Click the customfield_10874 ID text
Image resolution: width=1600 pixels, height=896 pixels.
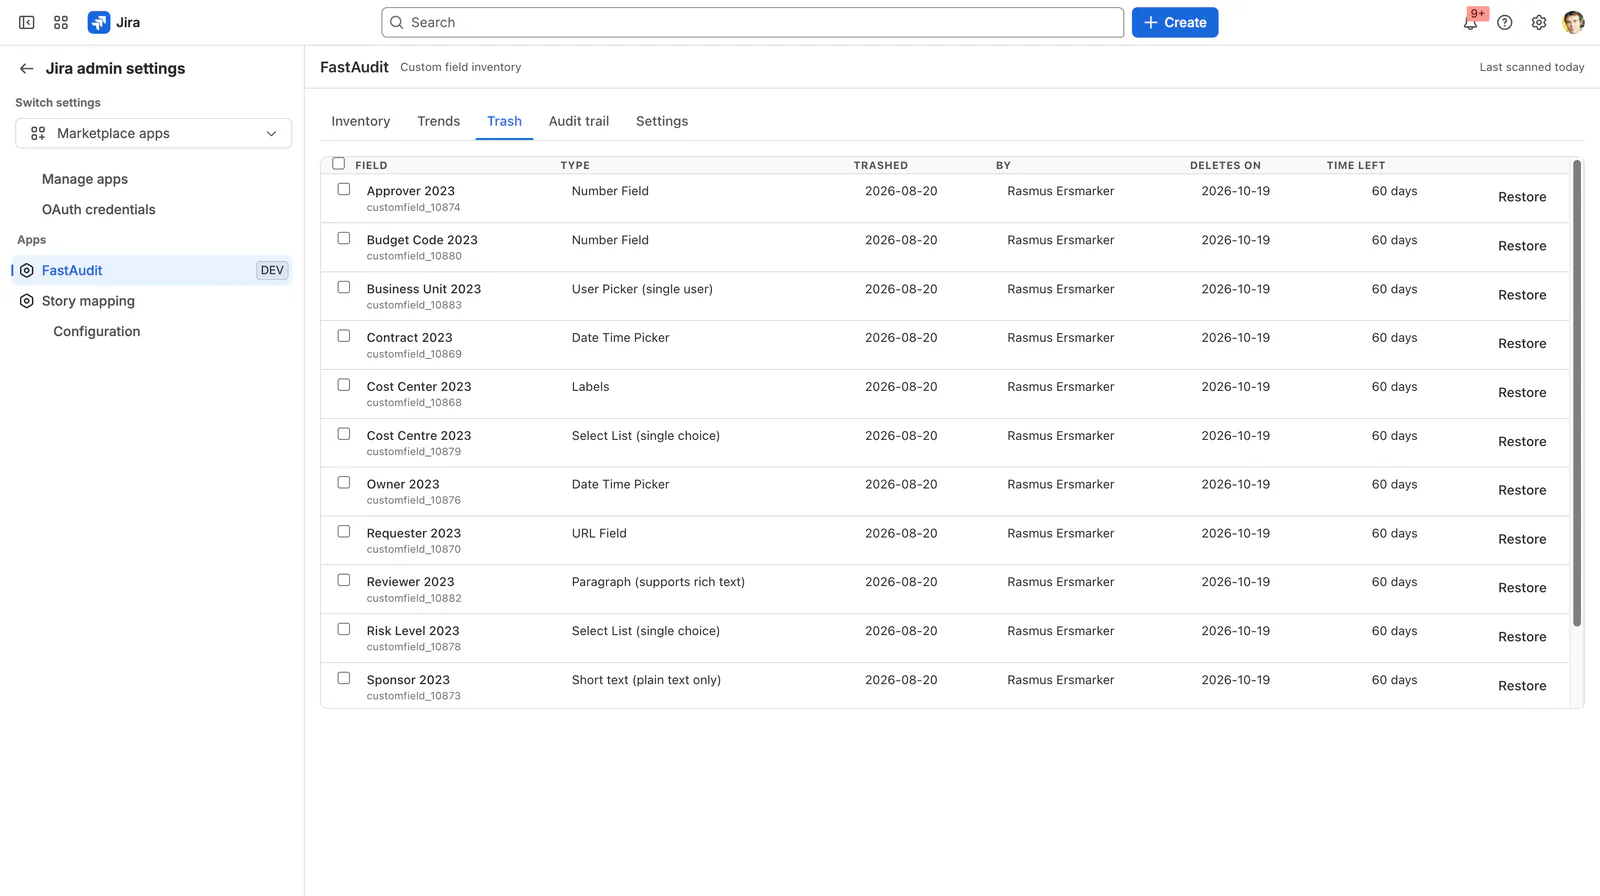click(x=413, y=208)
